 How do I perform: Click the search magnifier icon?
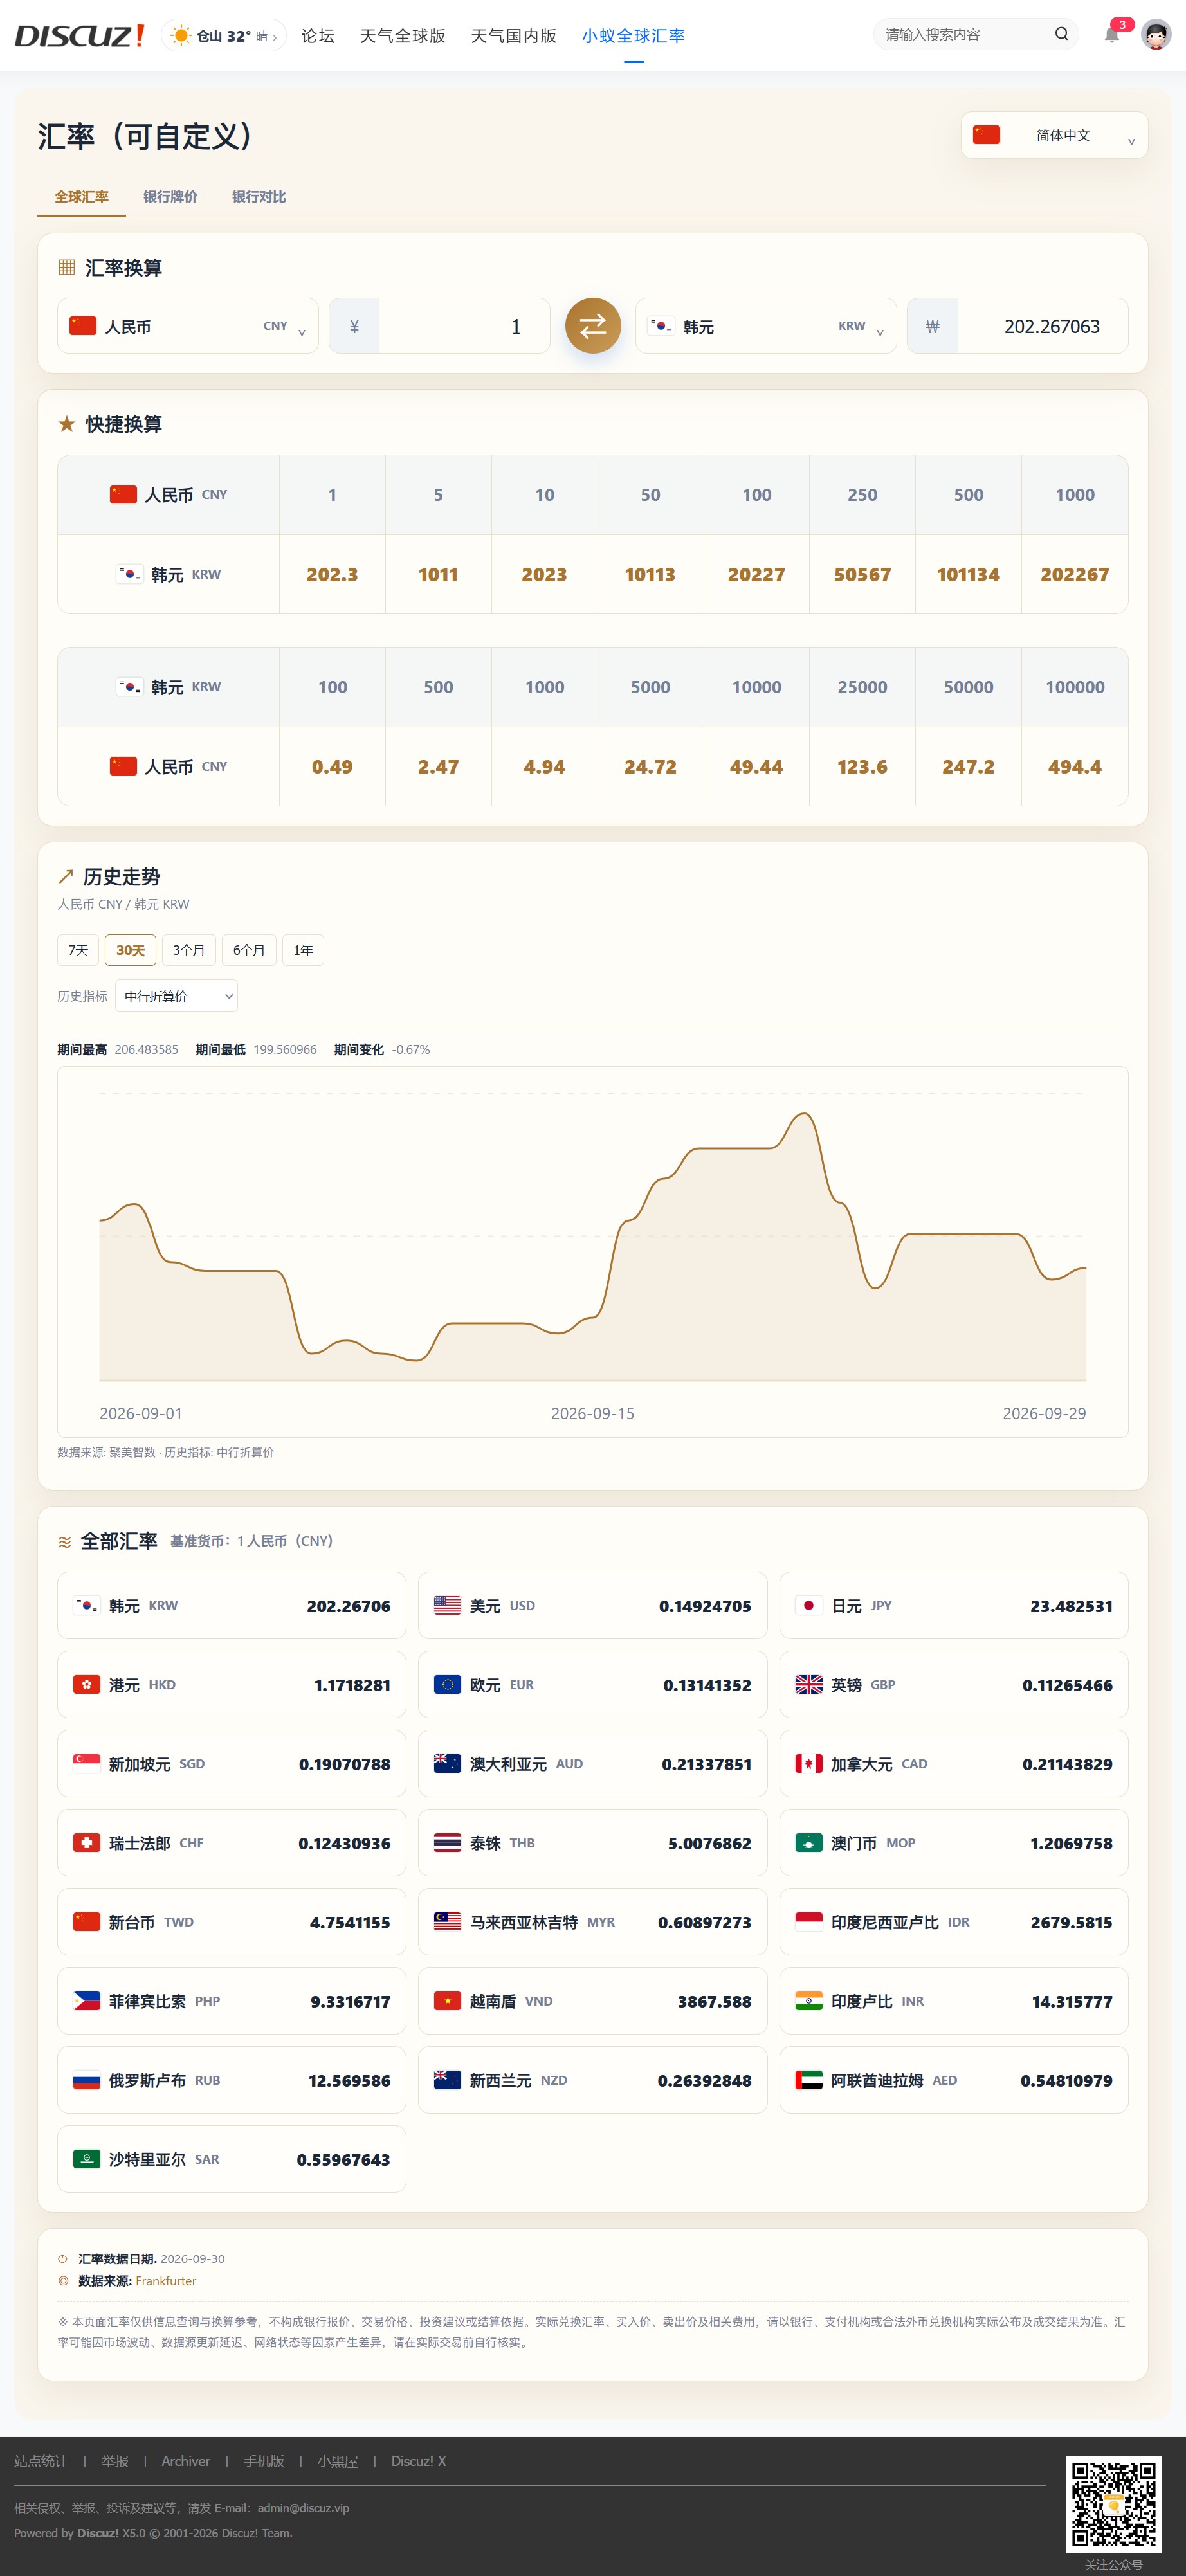click(1061, 34)
